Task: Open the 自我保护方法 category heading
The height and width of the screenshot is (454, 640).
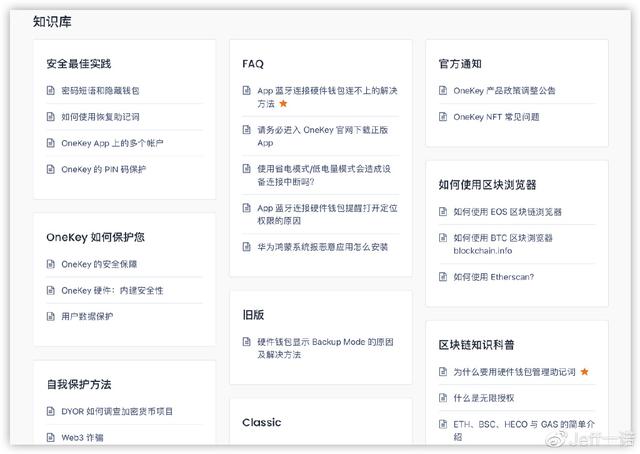Action: (x=78, y=384)
